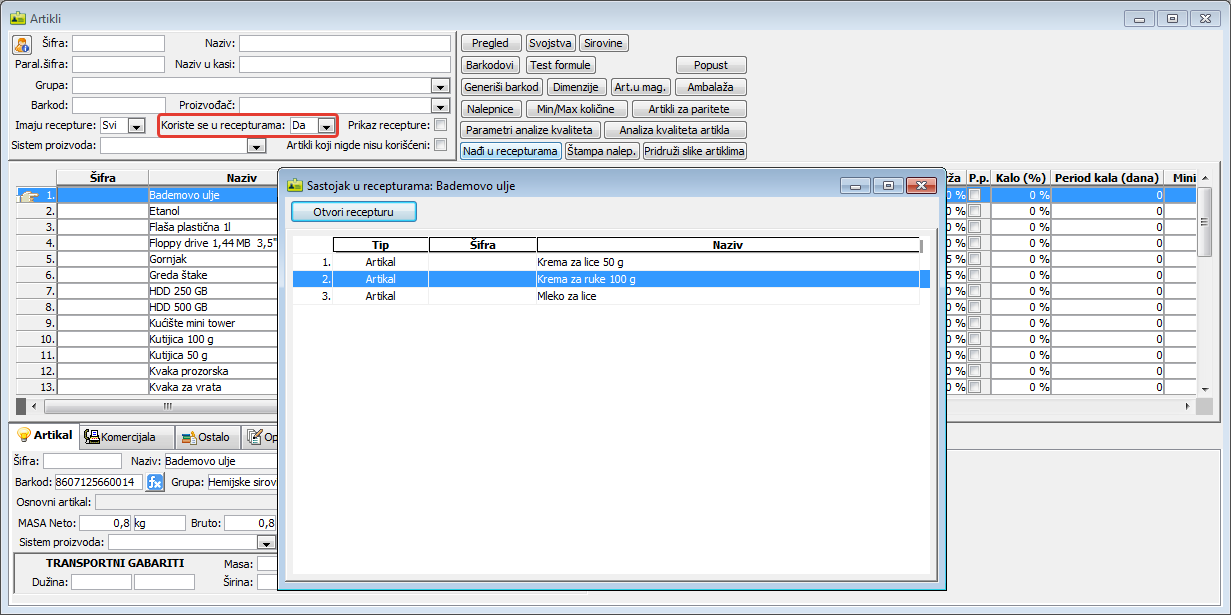Expand the Grupa filter dropdown
Screen dimensions: 1231x615
tap(439, 86)
